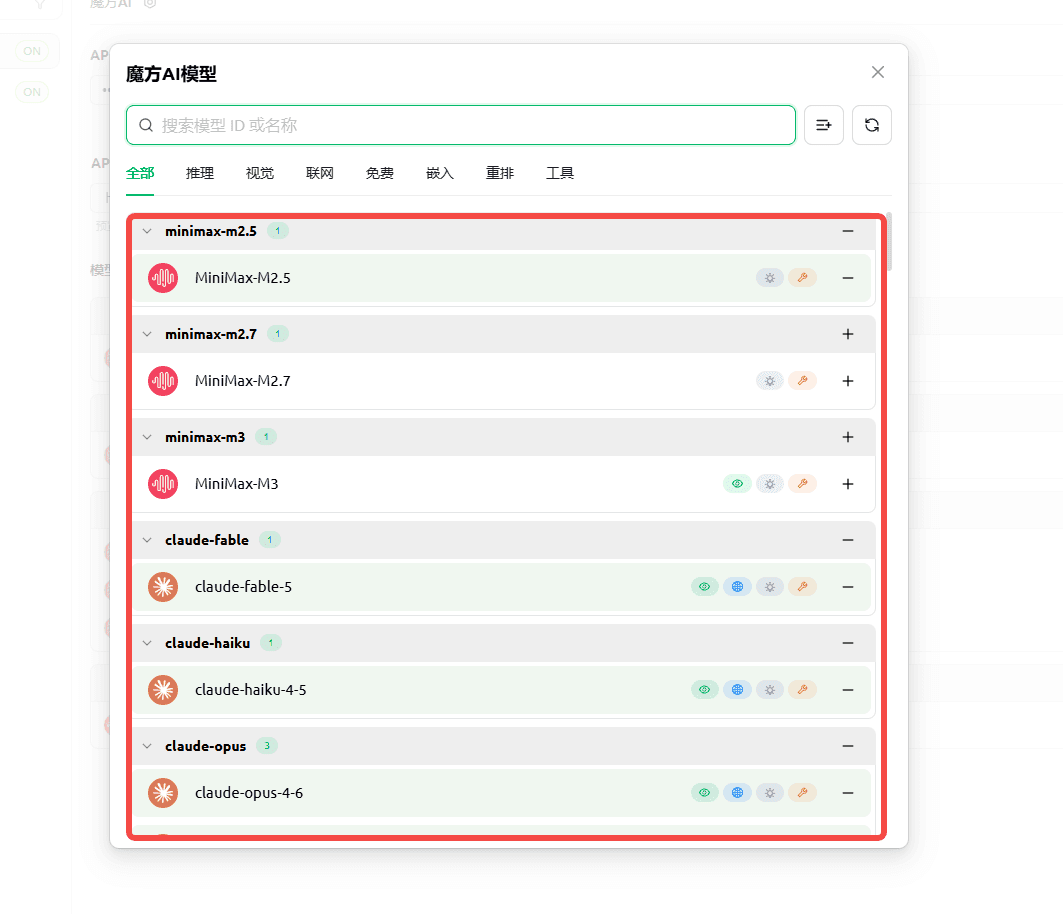
Task: Click the model list vertical scrollbar
Action: click(x=889, y=242)
